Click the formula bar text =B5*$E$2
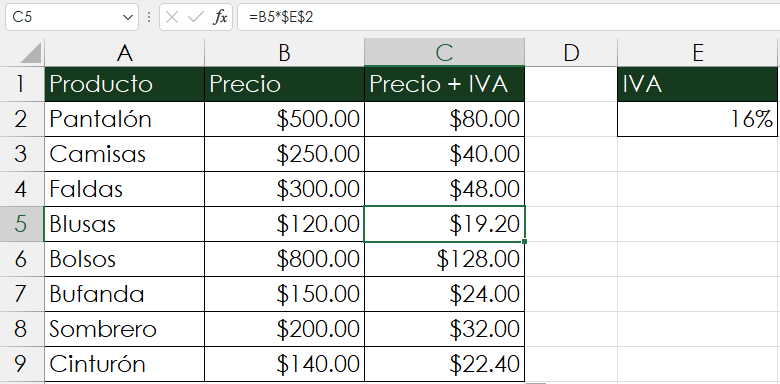780x384 pixels. (x=282, y=17)
